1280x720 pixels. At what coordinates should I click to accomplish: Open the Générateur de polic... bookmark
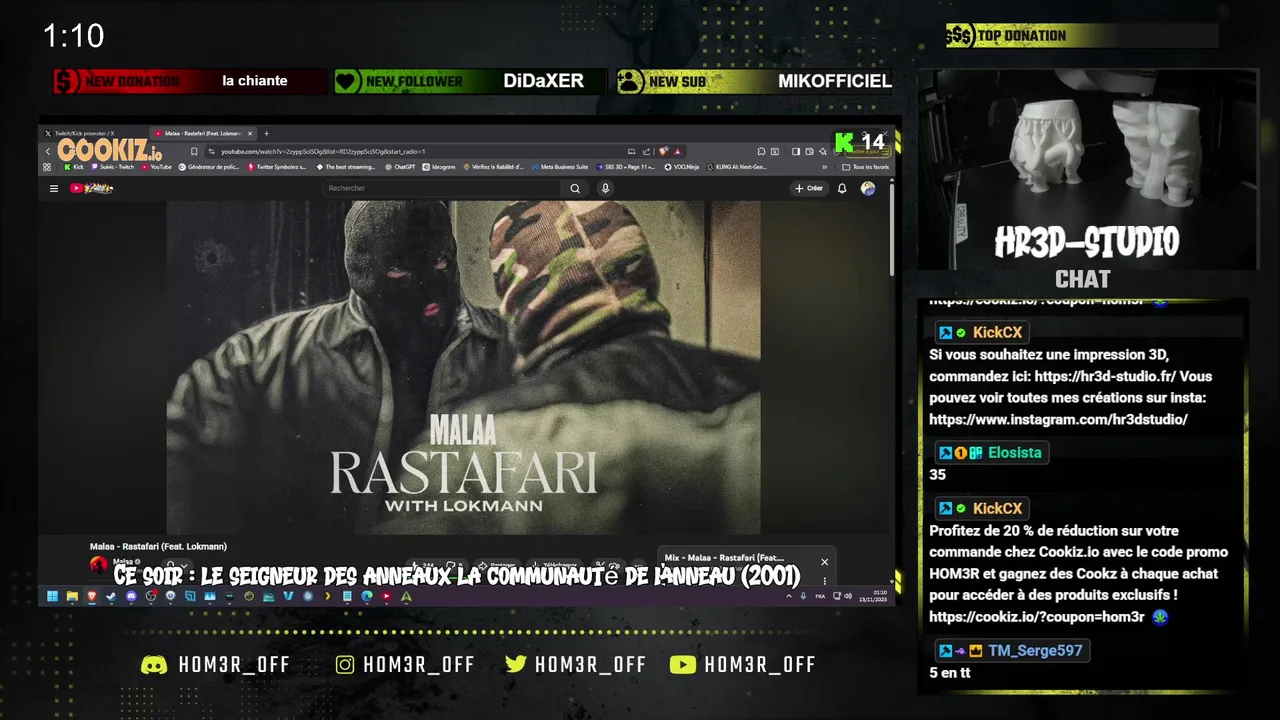point(209,167)
